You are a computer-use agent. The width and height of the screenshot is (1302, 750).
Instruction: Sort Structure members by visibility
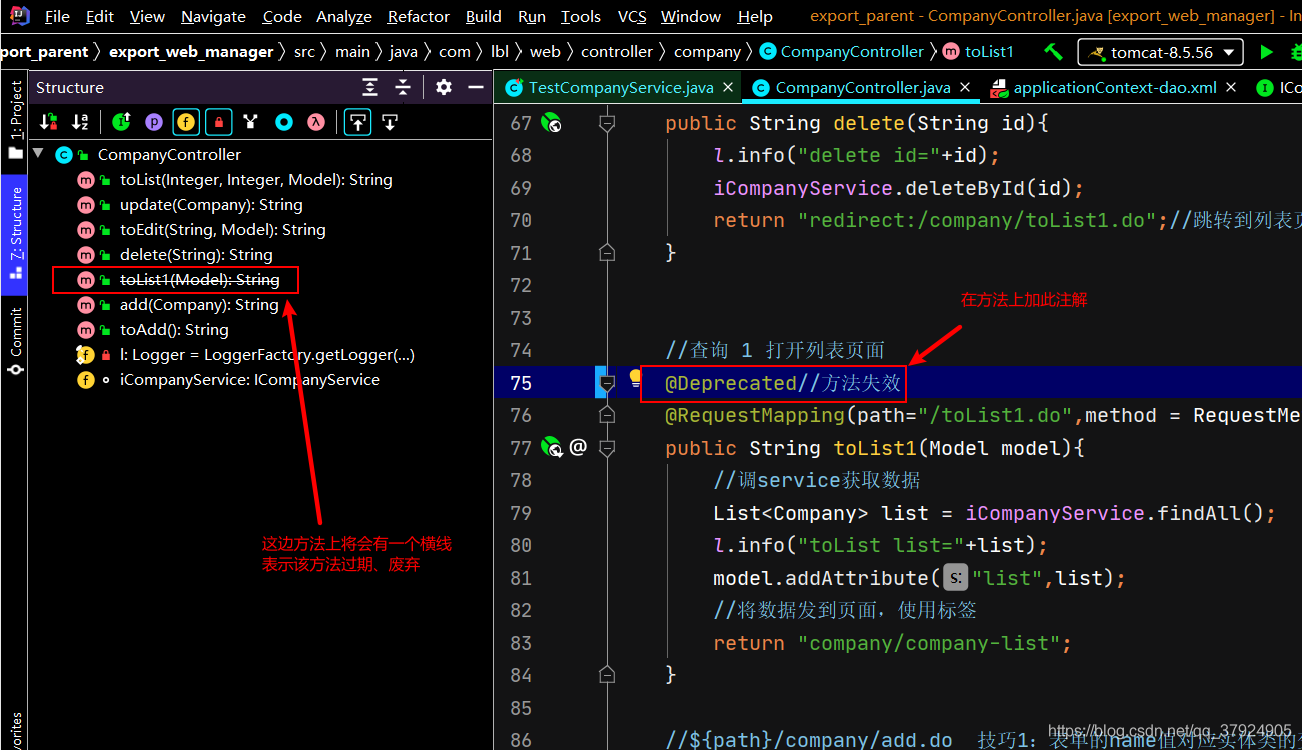(48, 122)
